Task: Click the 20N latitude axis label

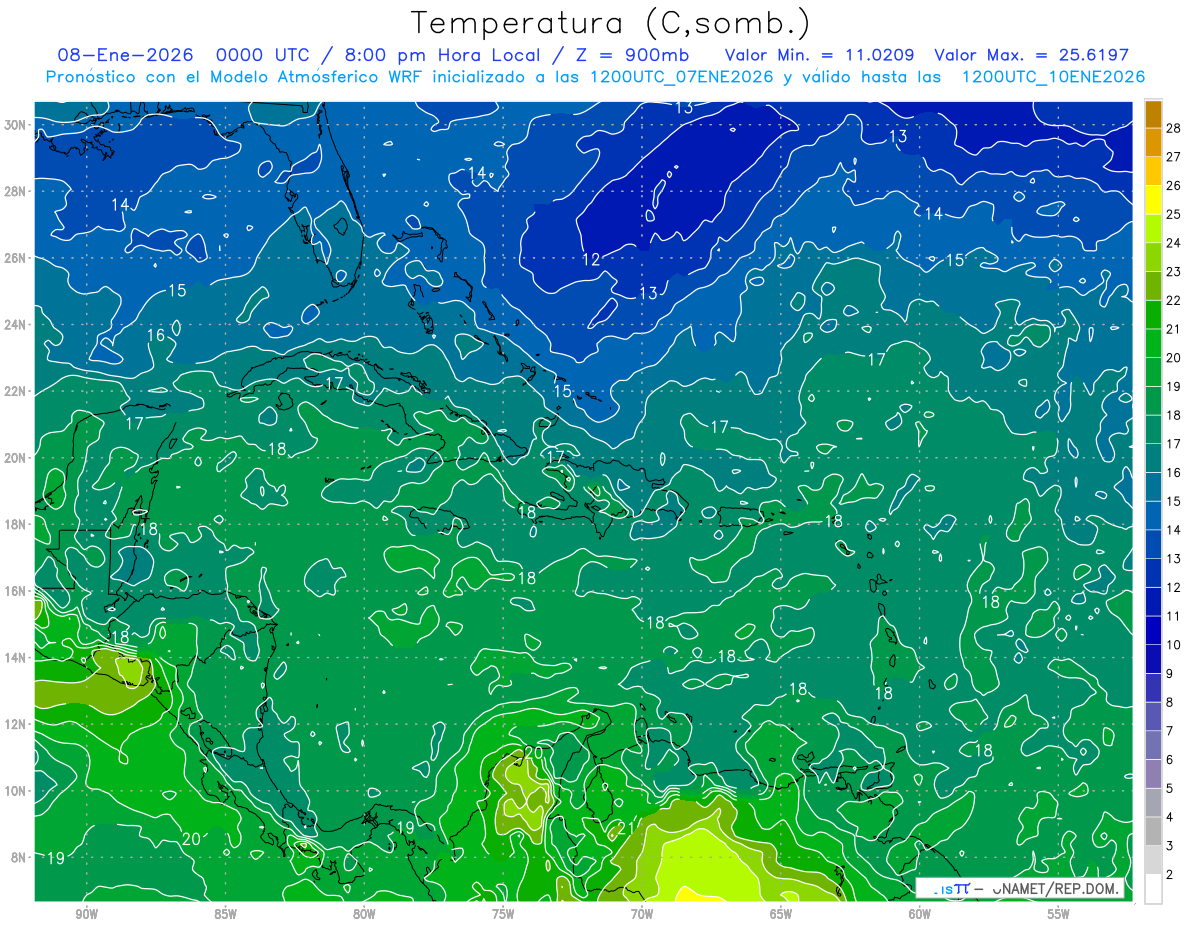Action: click(x=16, y=458)
